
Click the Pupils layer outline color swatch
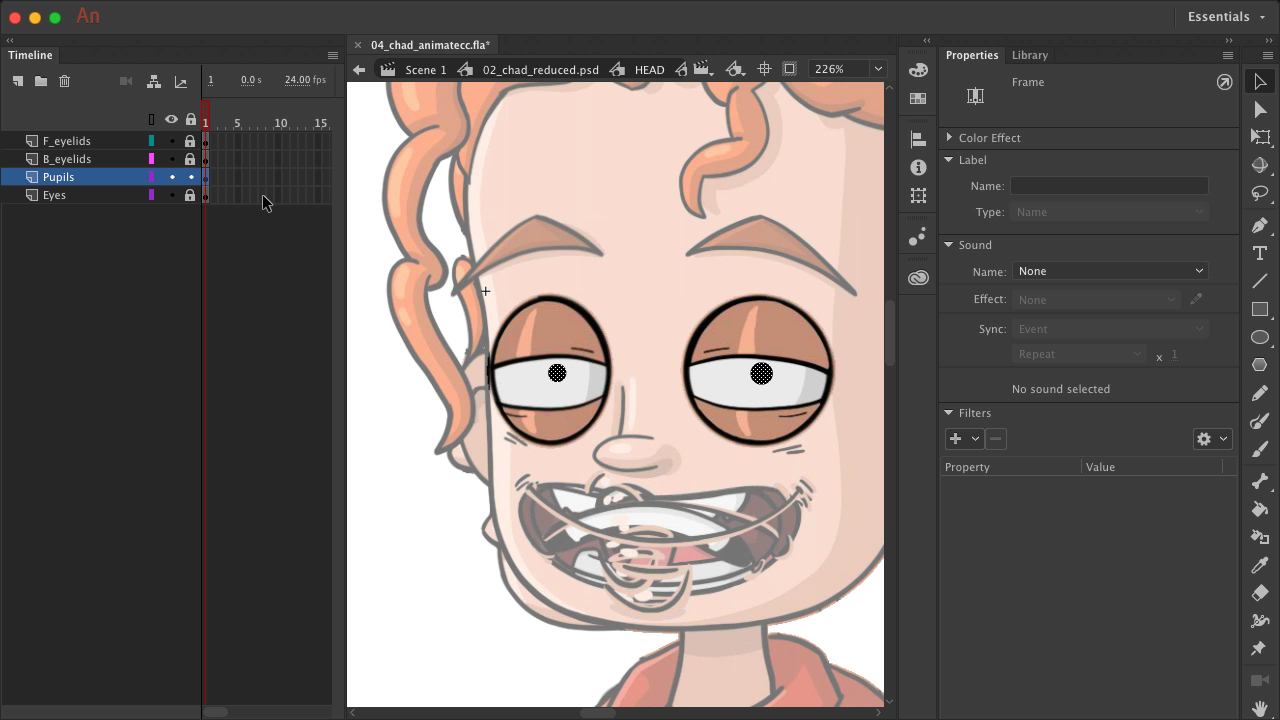(152, 177)
